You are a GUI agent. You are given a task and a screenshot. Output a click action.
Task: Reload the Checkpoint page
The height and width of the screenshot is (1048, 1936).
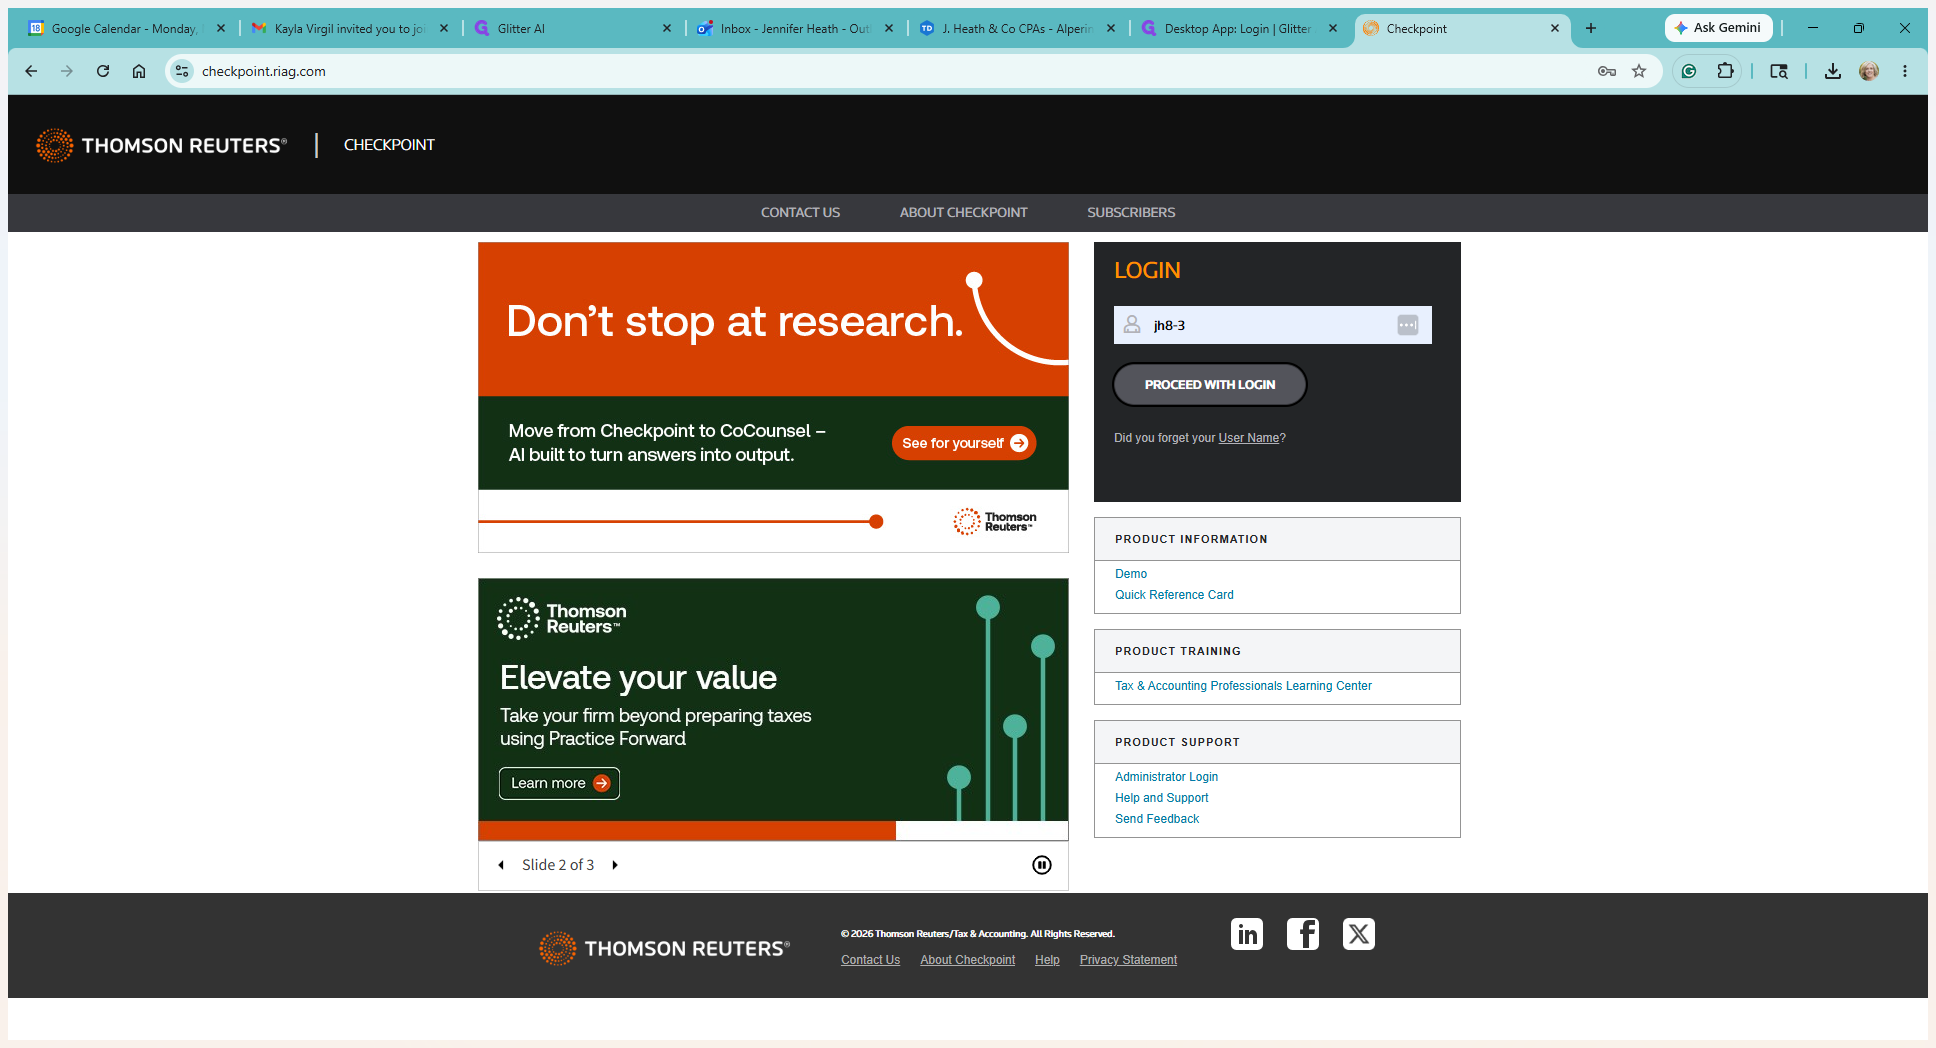(103, 71)
